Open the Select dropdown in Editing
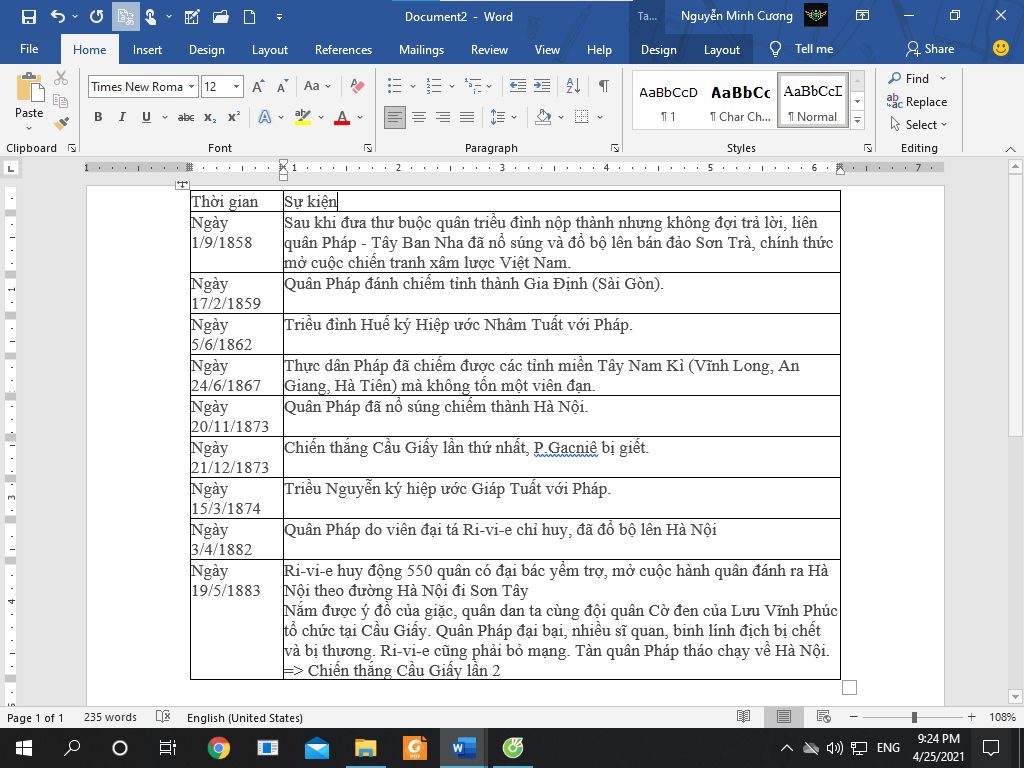Screen dimensions: 1024x768 [x=918, y=124]
